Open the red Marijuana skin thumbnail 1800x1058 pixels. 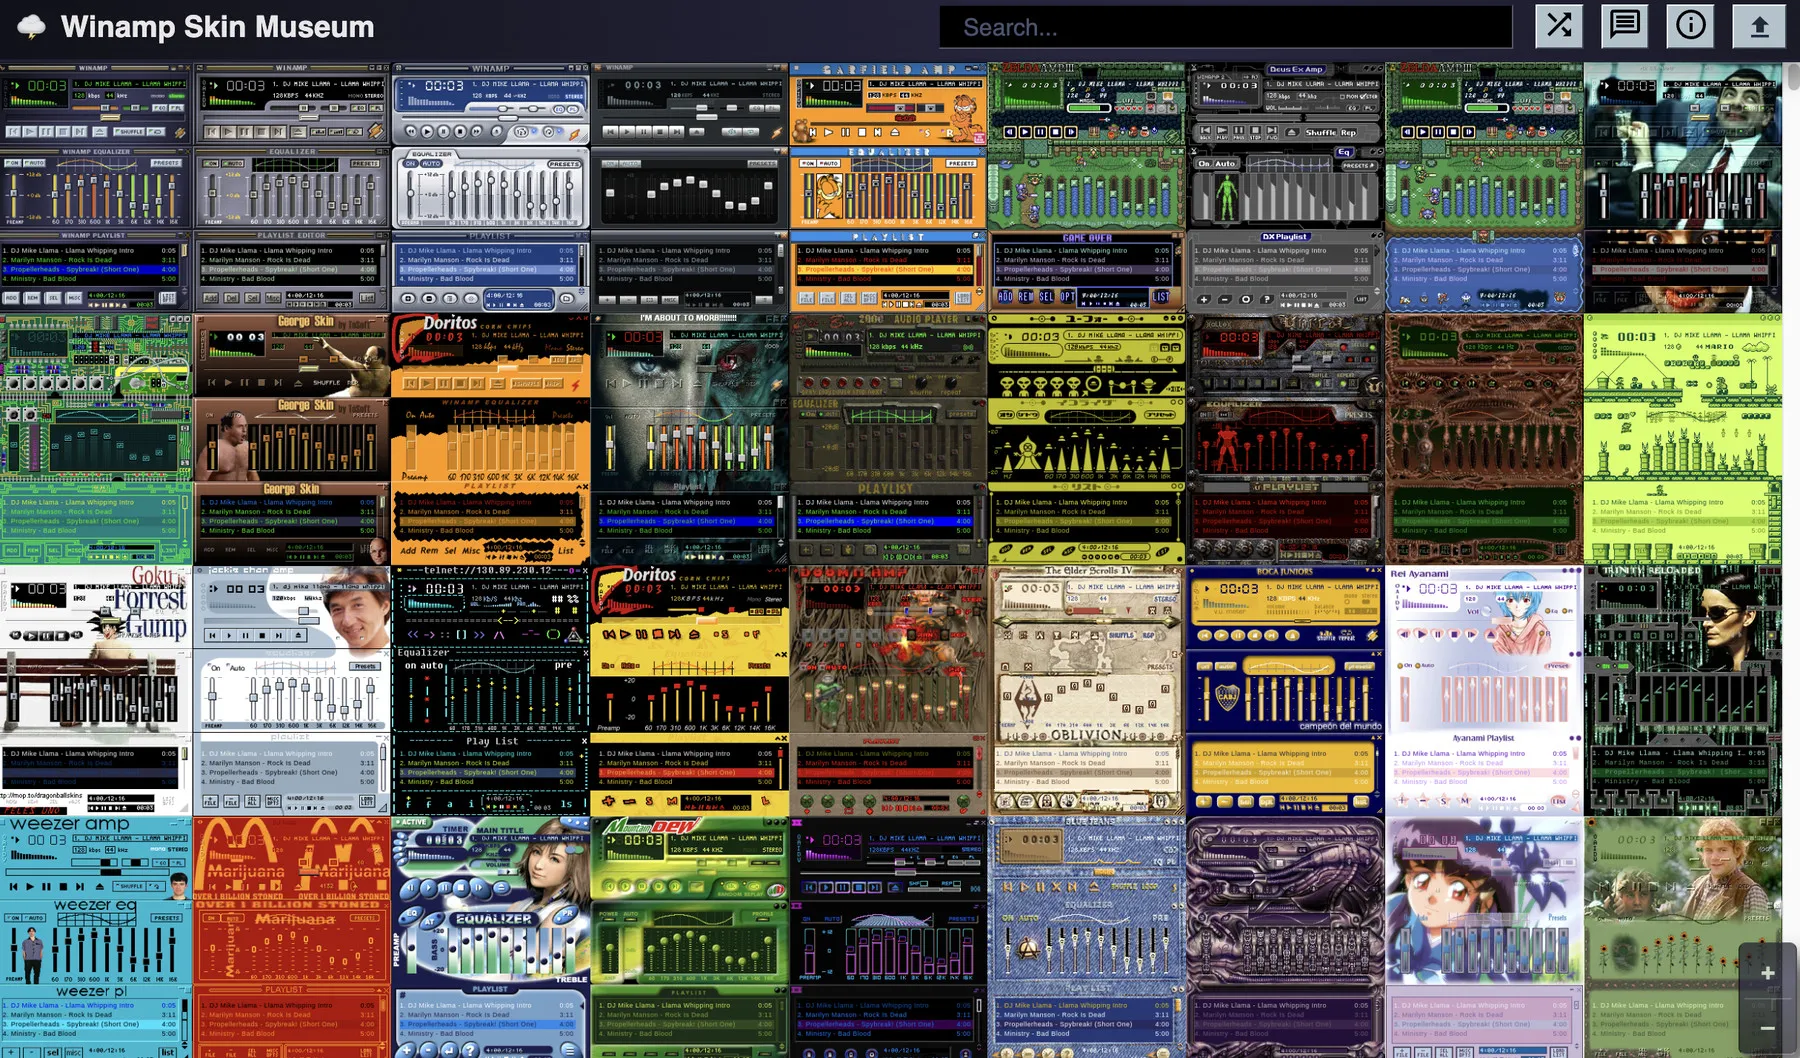tap(292, 937)
